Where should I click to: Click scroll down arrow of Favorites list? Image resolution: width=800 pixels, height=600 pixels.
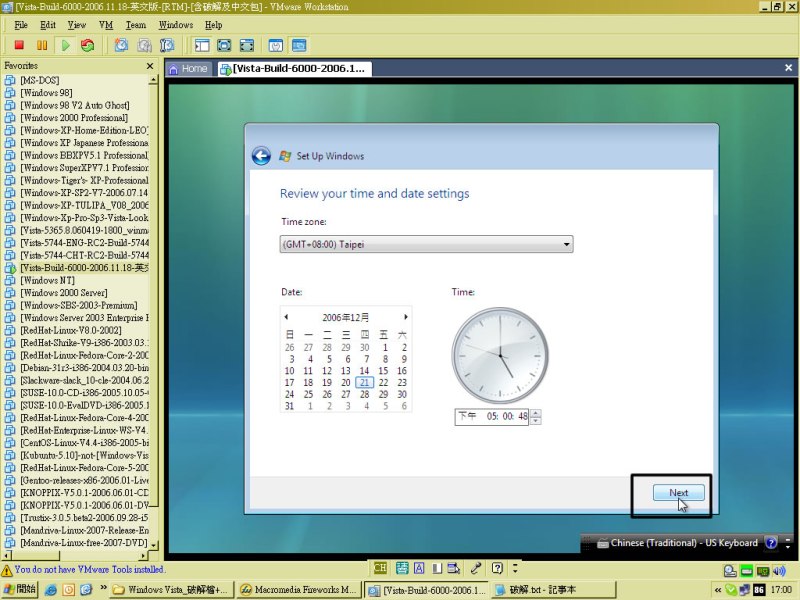pos(154,545)
